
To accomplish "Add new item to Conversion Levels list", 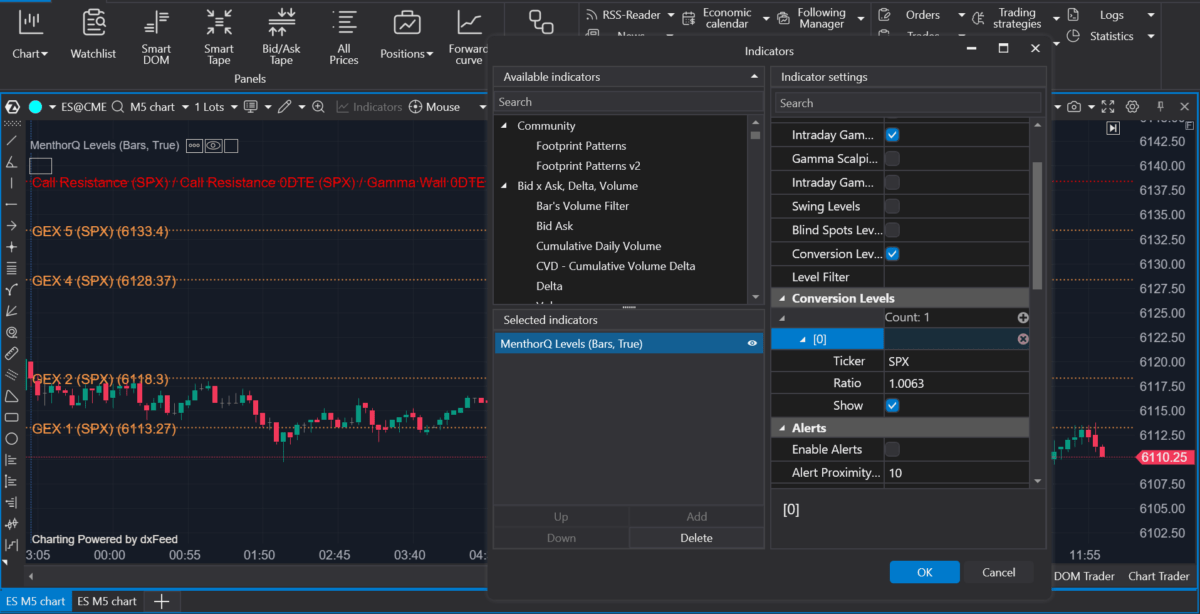I will (x=1022, y=318).
